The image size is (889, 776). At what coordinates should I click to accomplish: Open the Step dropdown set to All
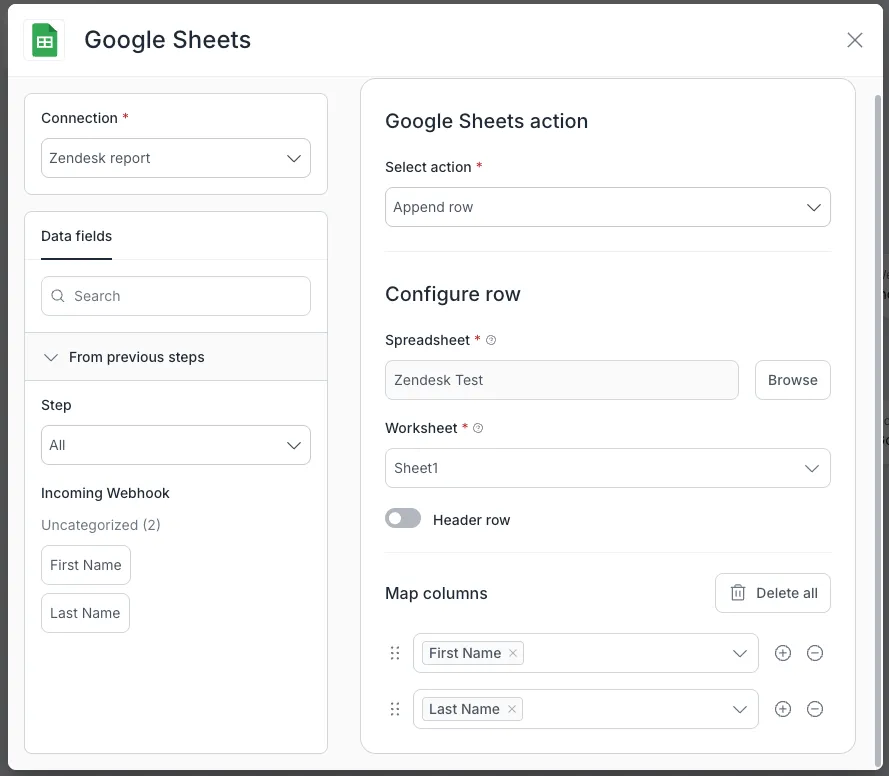(176, 445)
